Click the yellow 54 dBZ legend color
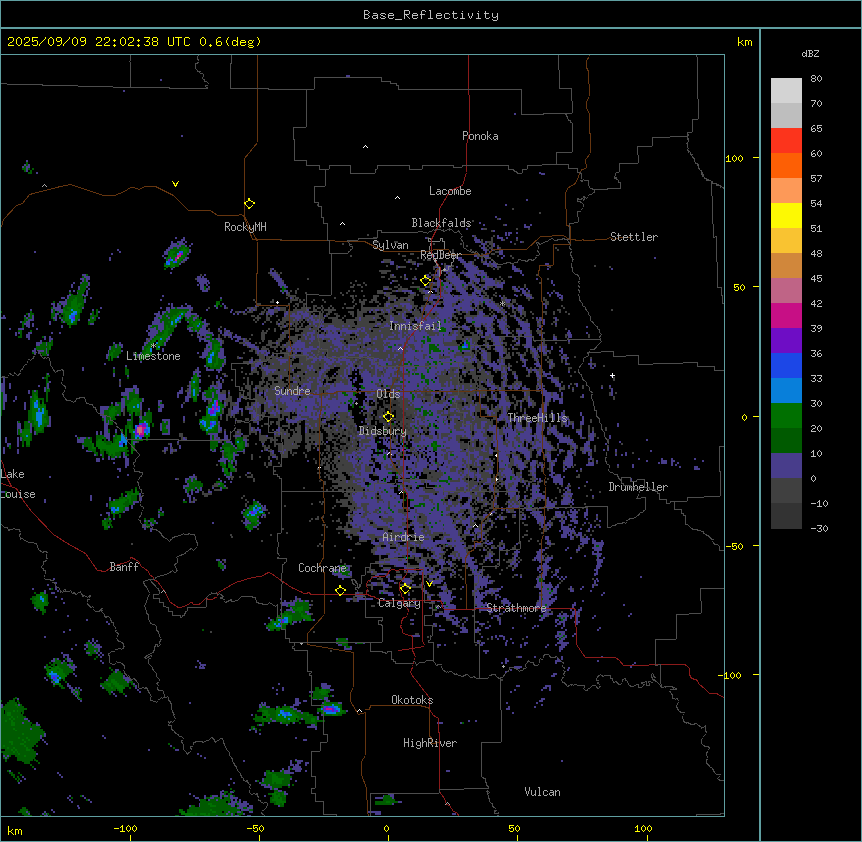Screen dimensions: 862x842 pyautogui.click(x=786, y=215)
